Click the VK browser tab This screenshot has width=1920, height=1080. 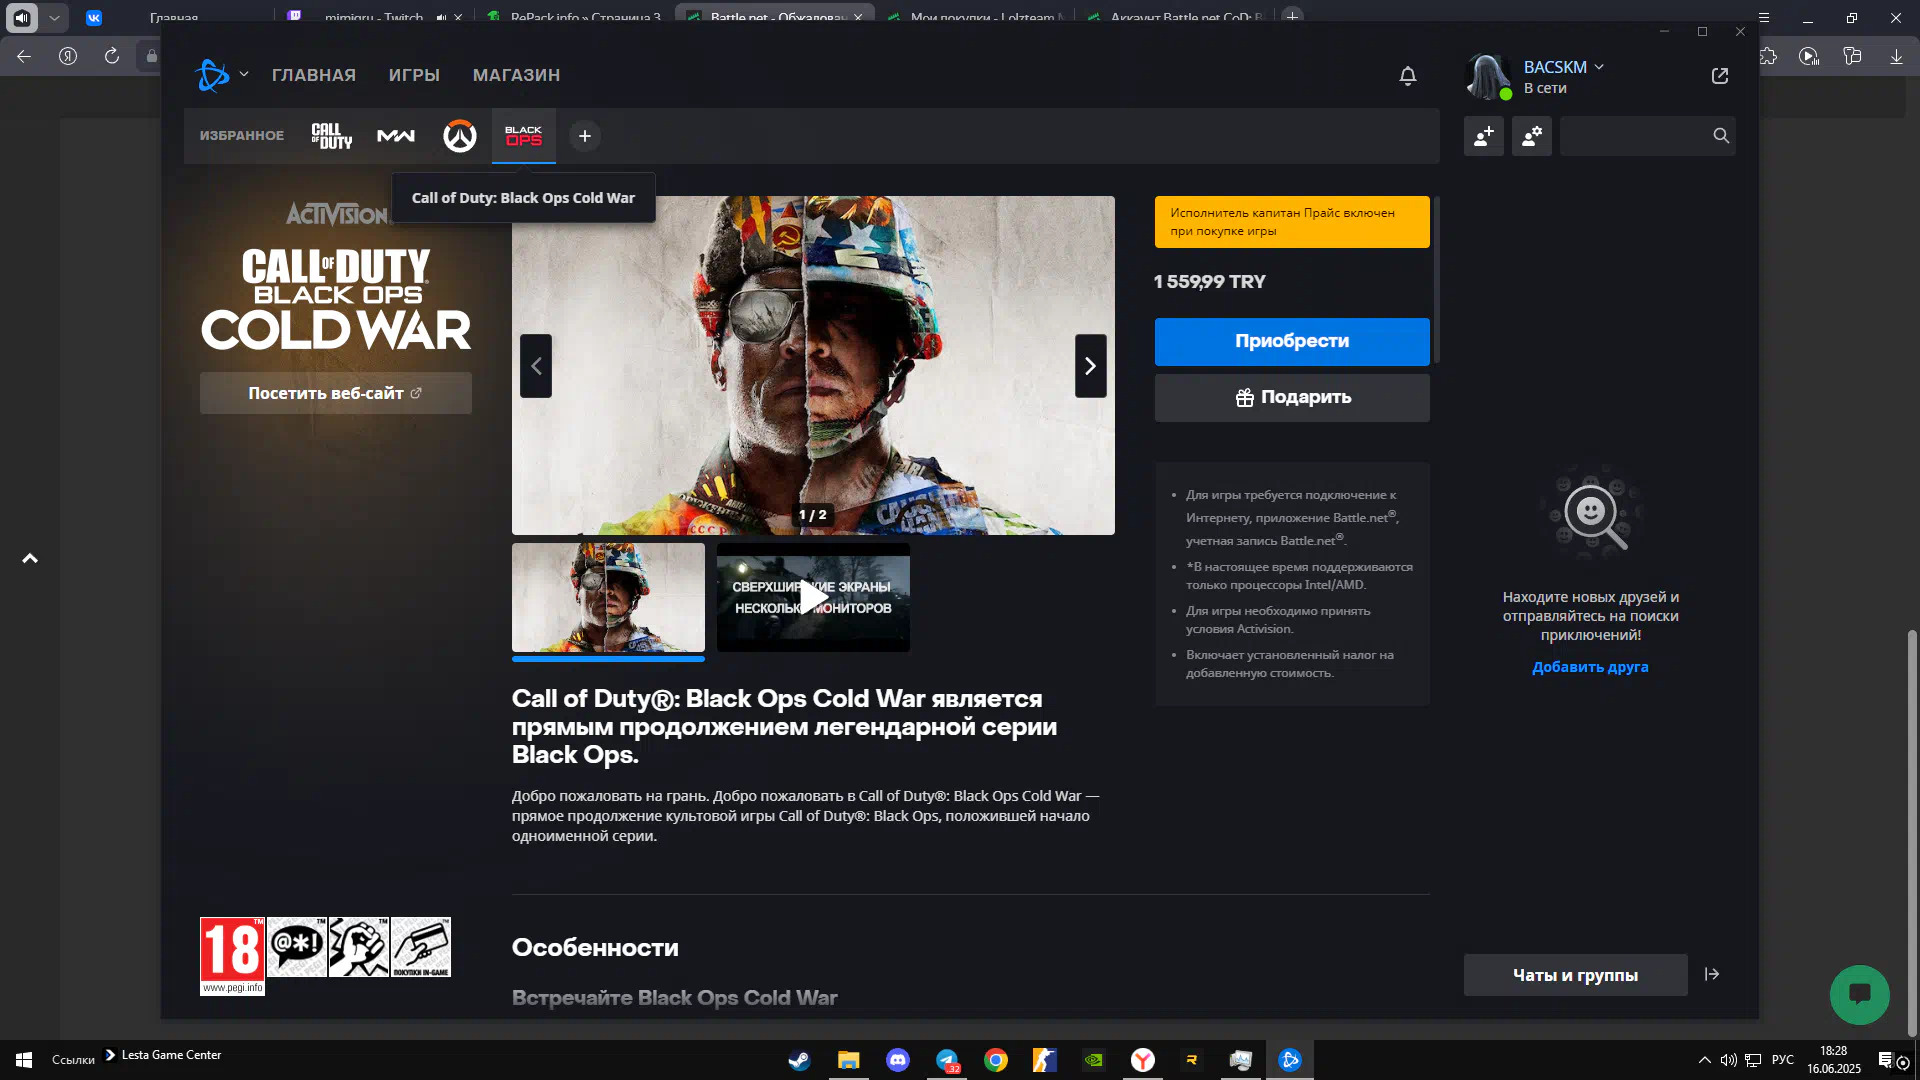coord(94,17)
